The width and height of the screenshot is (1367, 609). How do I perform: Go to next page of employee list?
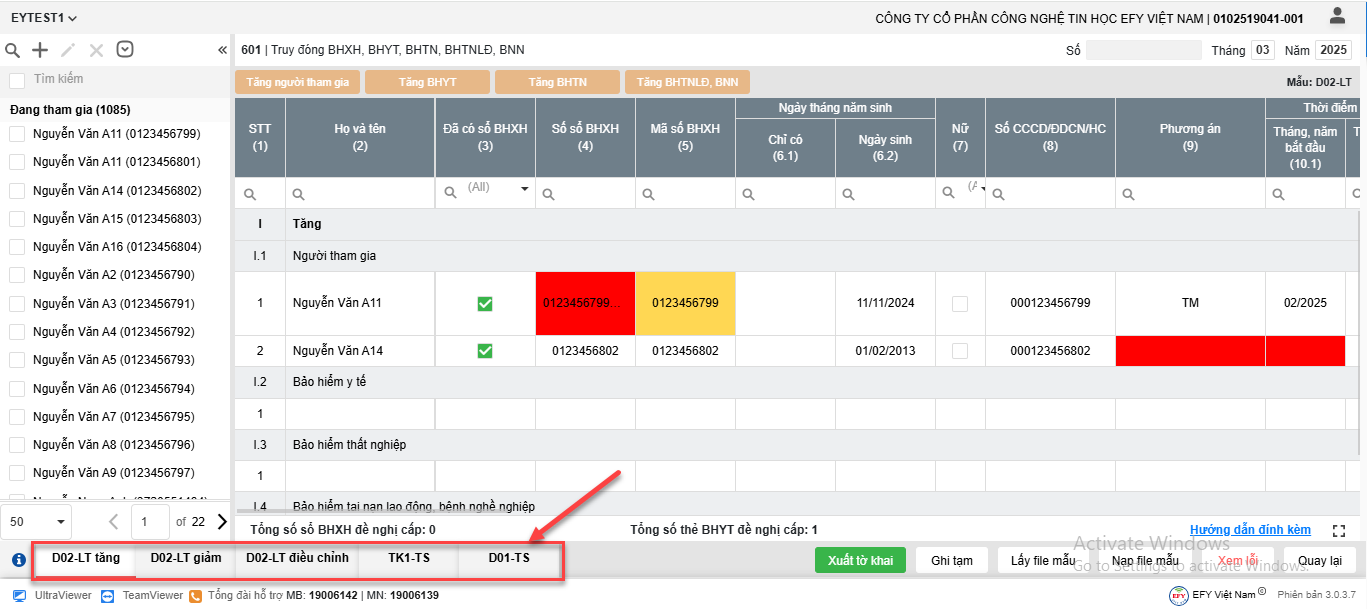(x=222, y=521)
